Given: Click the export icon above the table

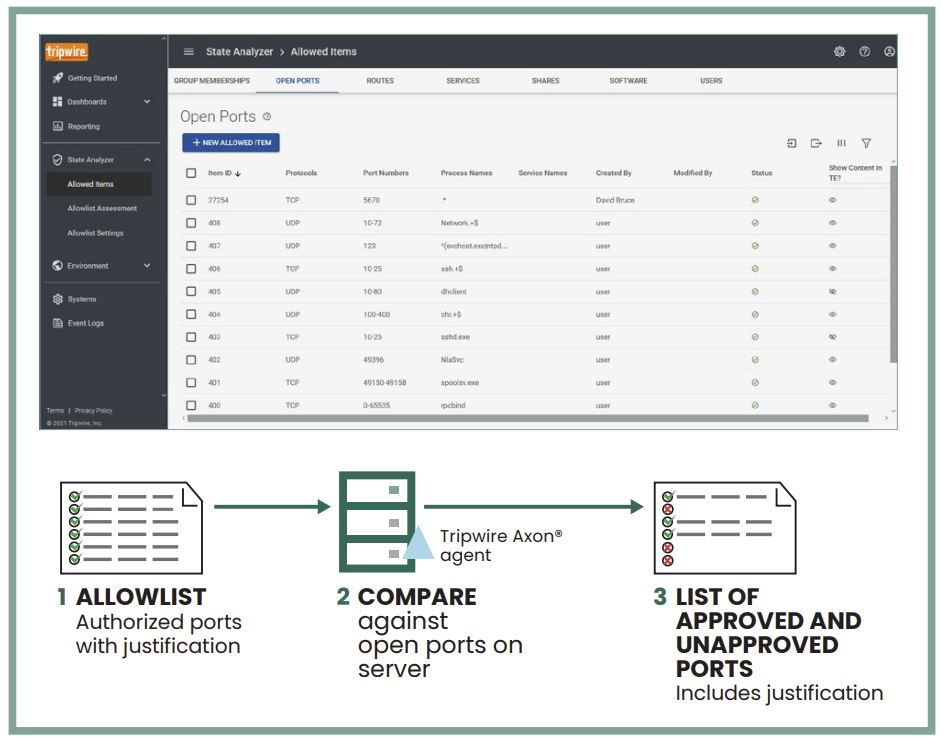Looking at the screenshot, I should coord(816,143).
